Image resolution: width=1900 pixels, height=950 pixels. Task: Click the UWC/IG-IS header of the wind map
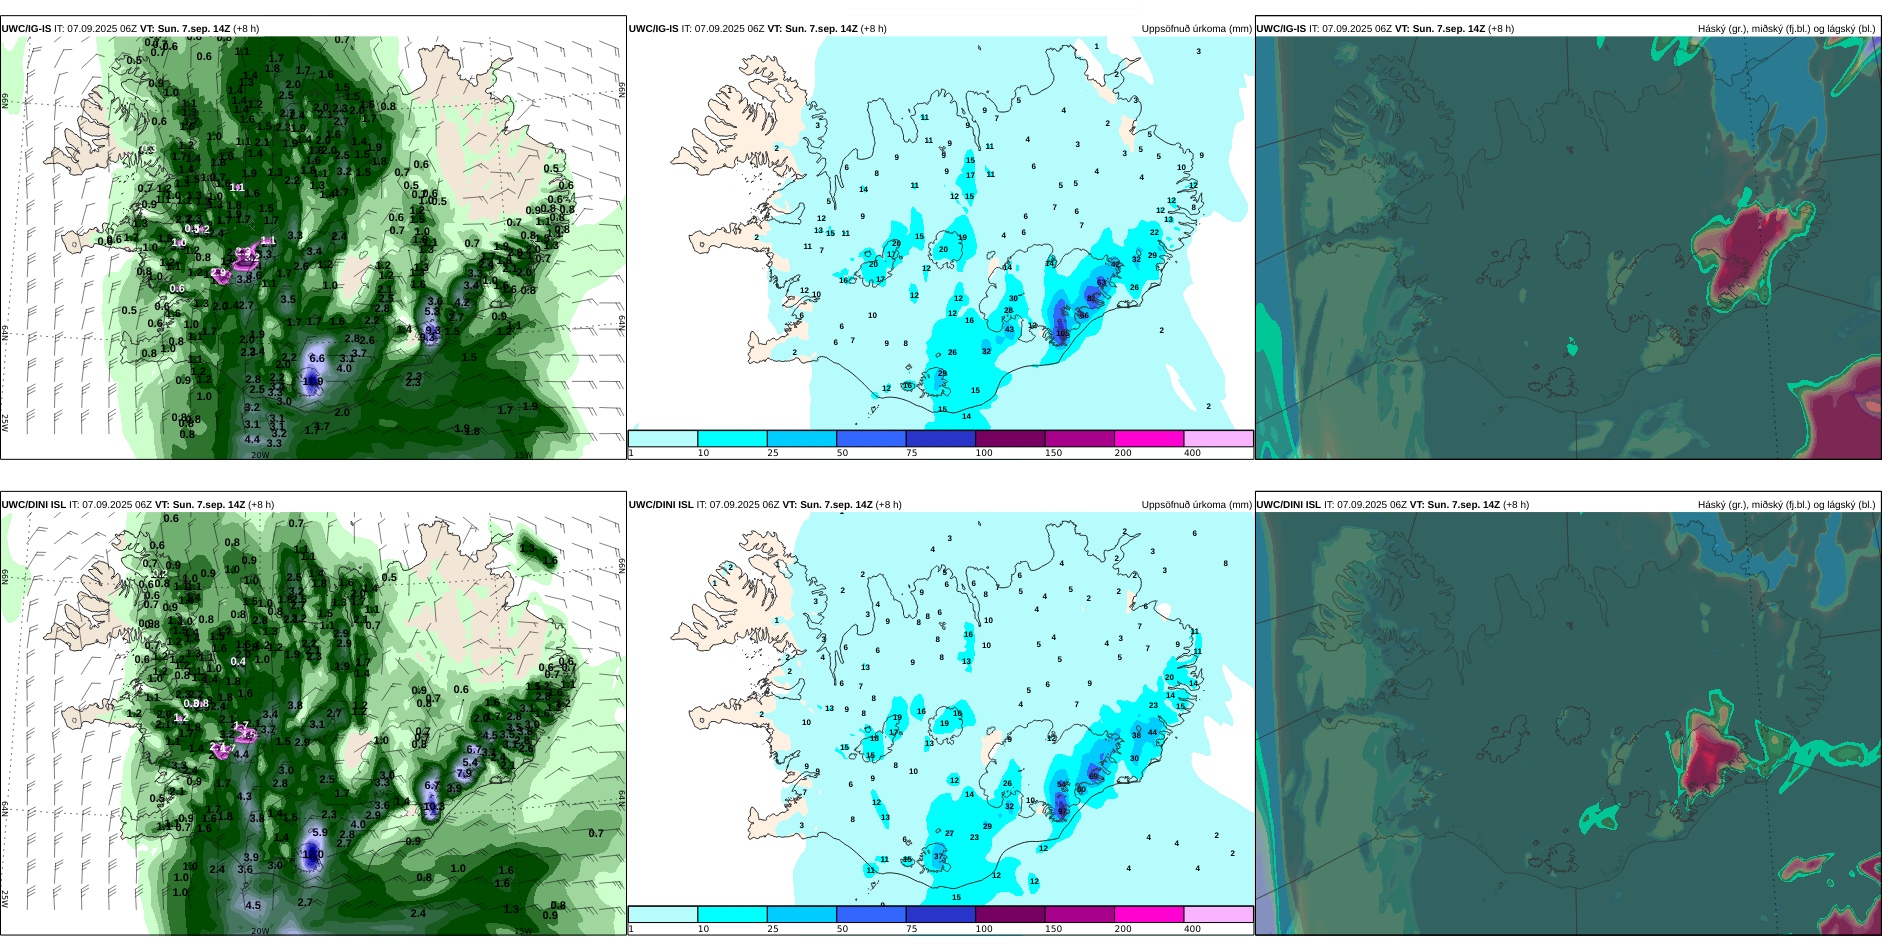(x=130, y=29)
